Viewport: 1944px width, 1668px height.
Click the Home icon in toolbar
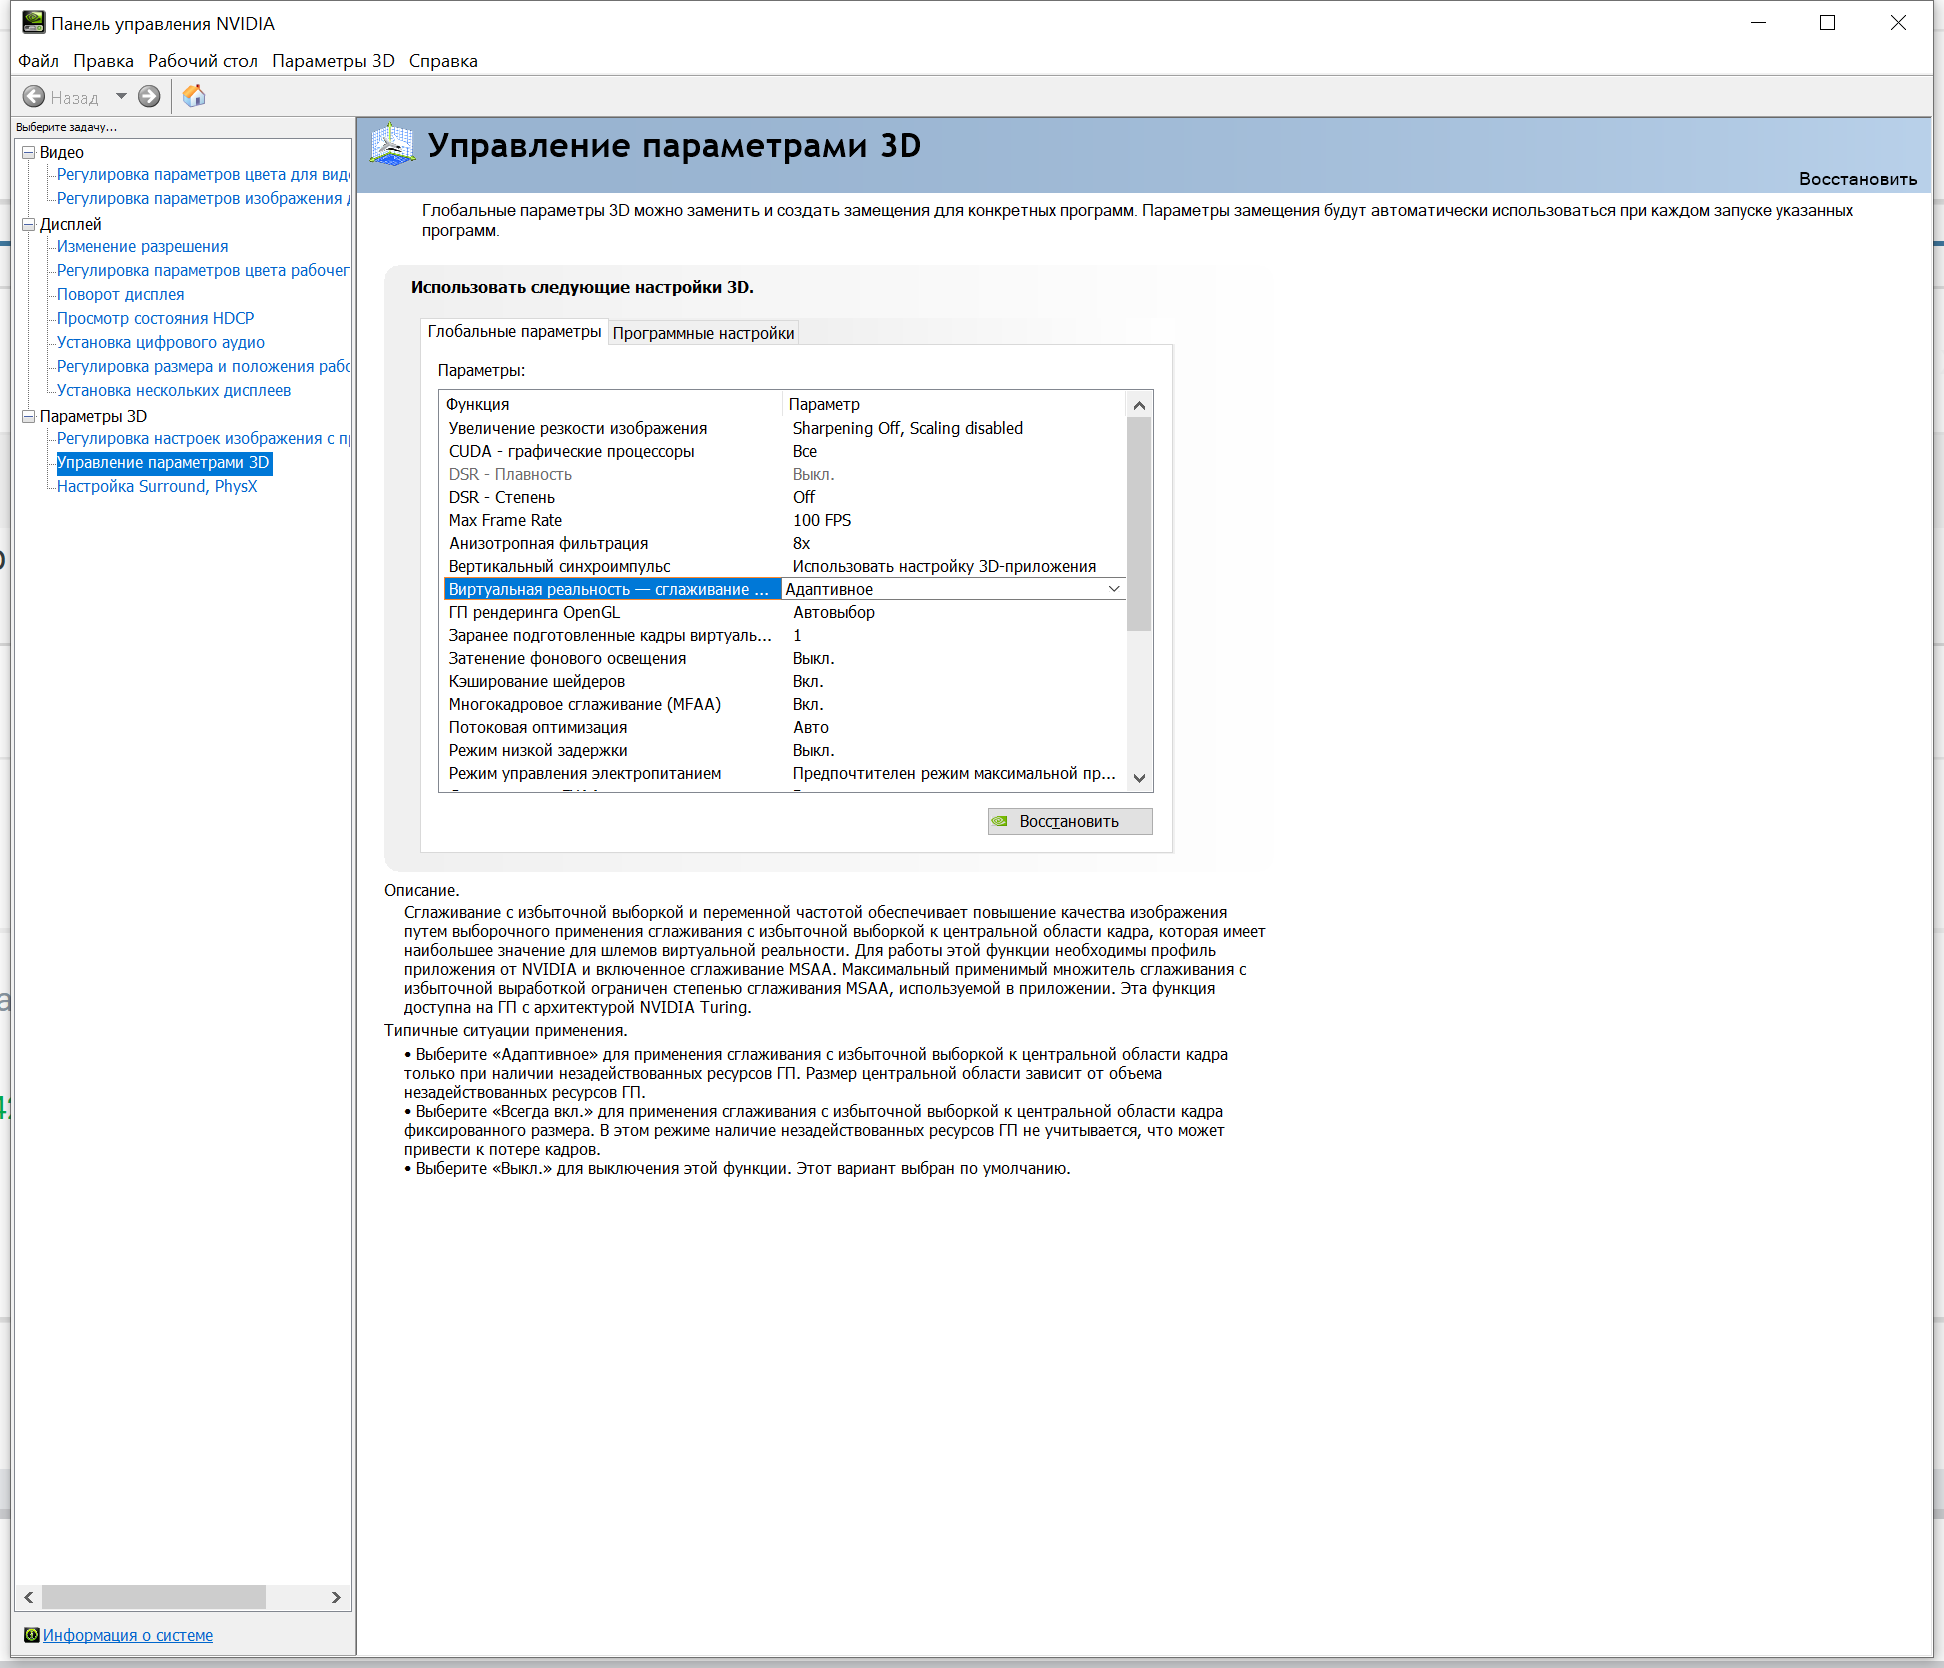tap(194, 96)
